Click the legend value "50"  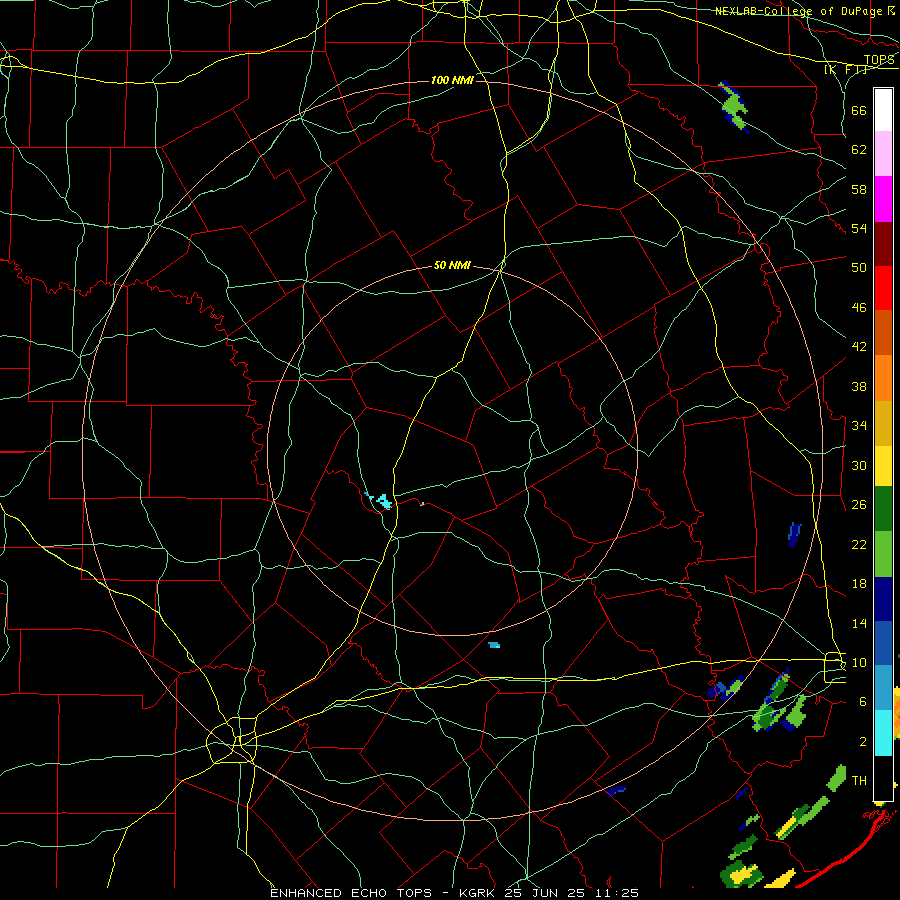[x=859, y=268]
